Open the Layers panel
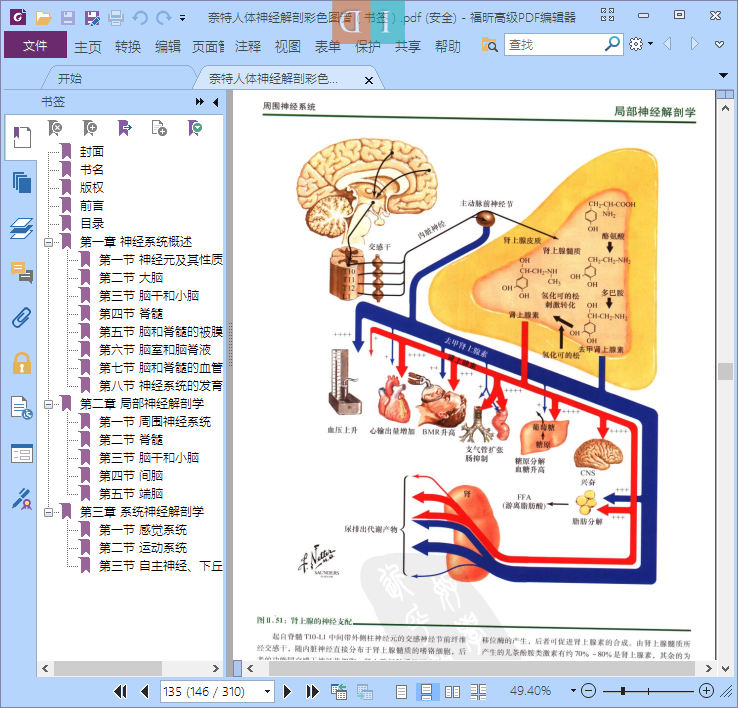Viewport: 738px width, 708px height. (x=22, y=228)
